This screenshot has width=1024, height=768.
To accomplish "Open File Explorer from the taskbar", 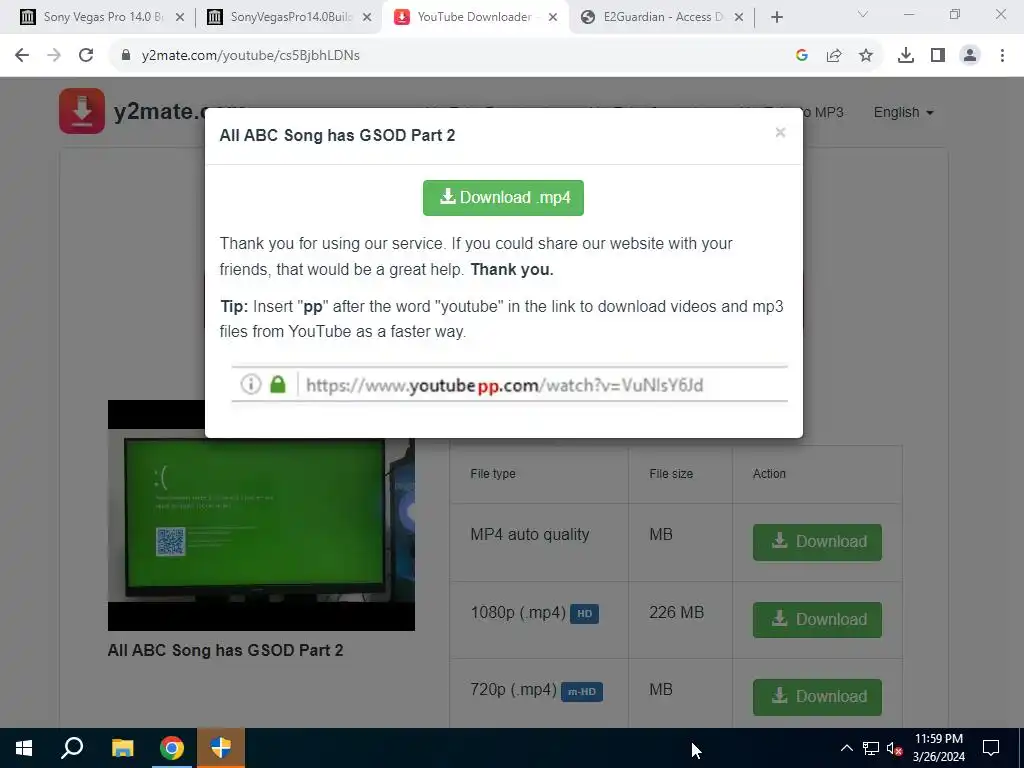I will (122, 748).
